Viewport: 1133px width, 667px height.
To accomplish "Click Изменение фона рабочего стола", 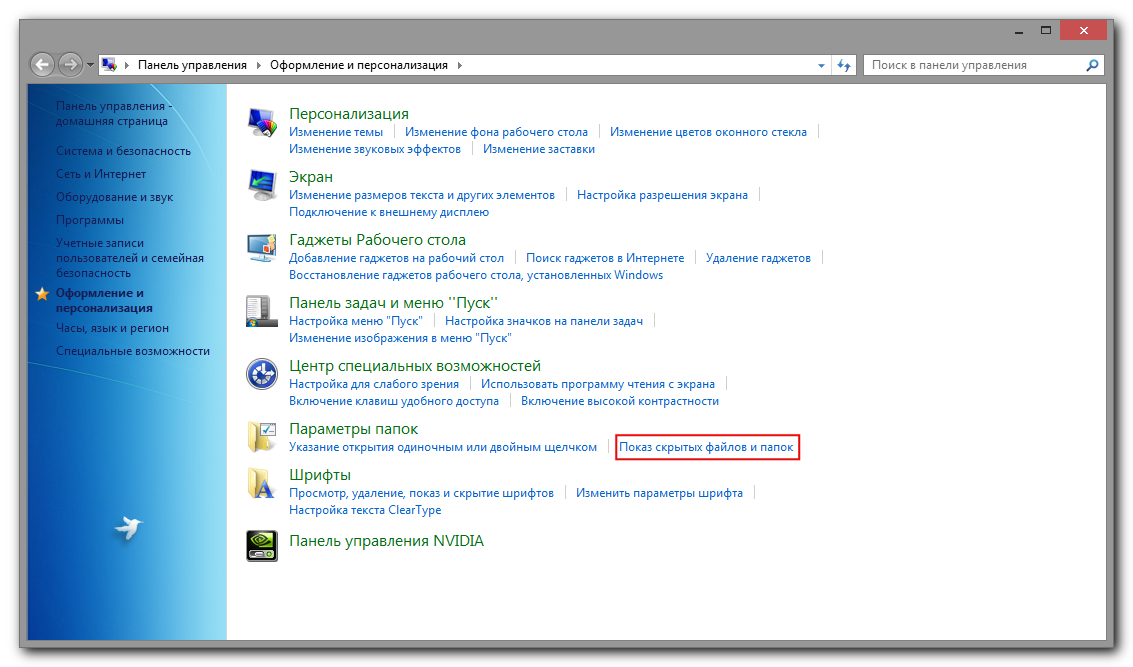I will [x=496, y=132].
